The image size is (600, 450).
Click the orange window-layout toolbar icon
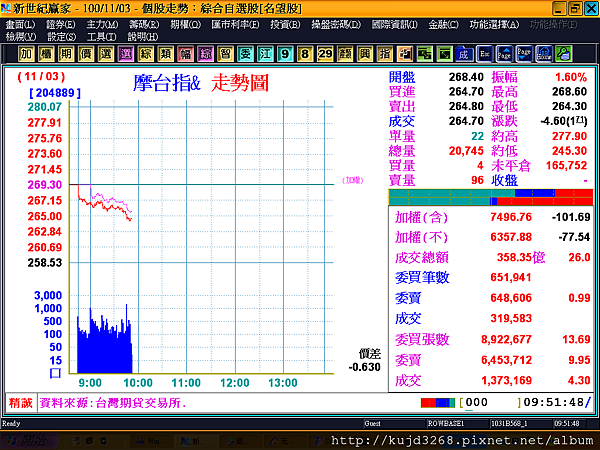click(x=404, y=54)
